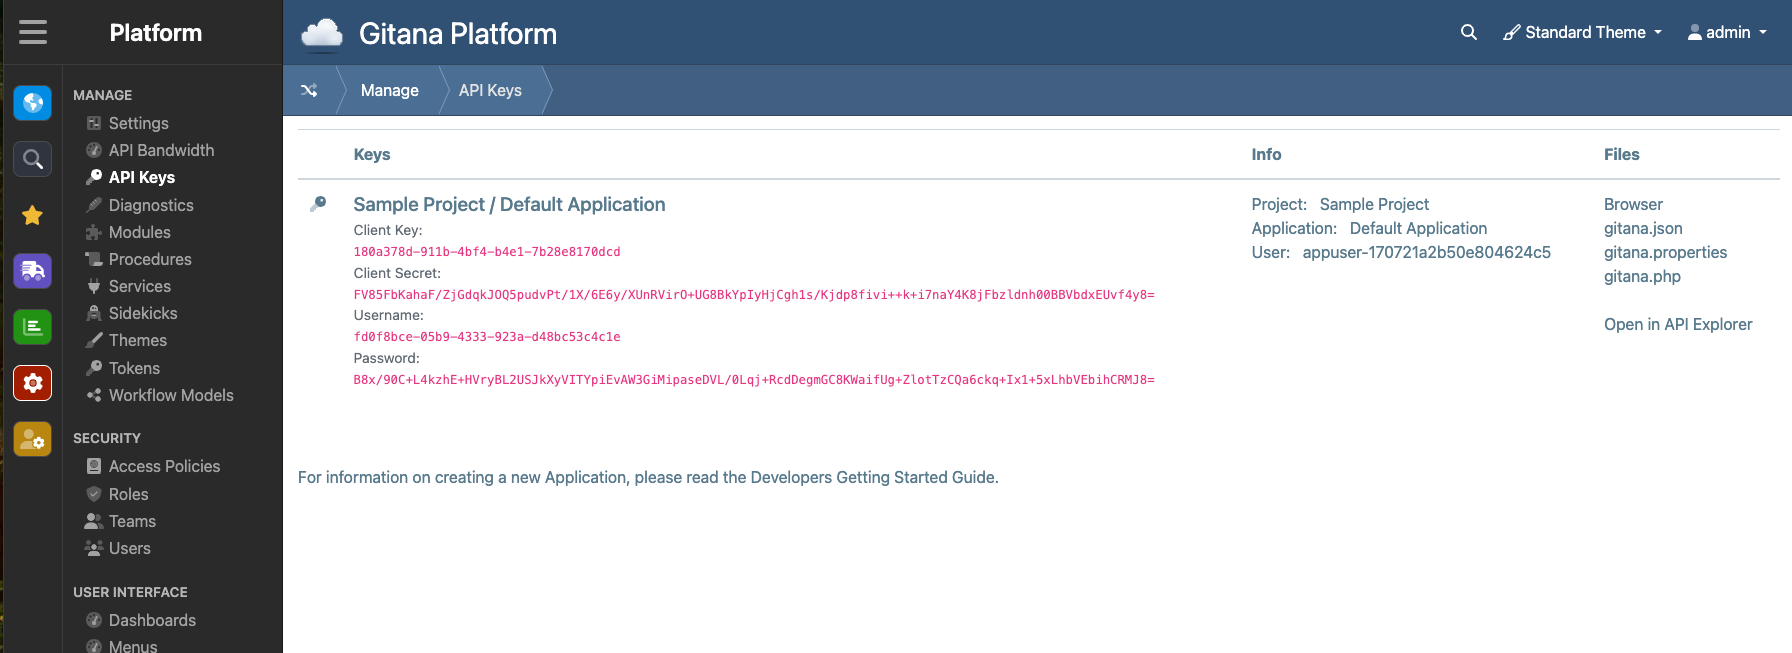The height and width of the screenshot is (653, 1792).
Task: Click the Files column header
Action: pyautogui.click(x=1621, y=154)
